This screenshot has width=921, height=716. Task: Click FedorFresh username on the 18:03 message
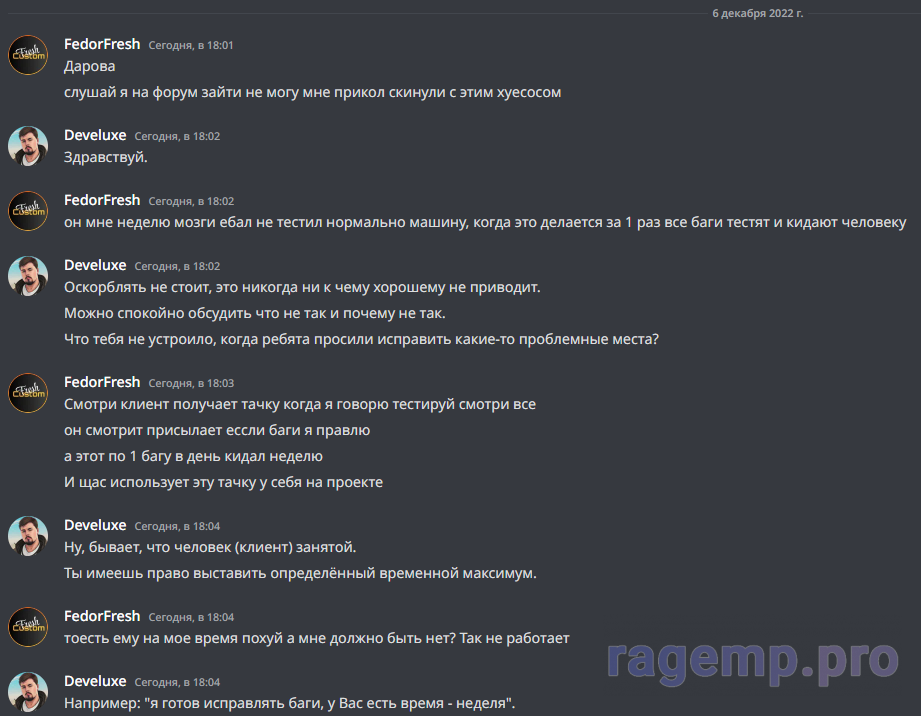(102, 382)
